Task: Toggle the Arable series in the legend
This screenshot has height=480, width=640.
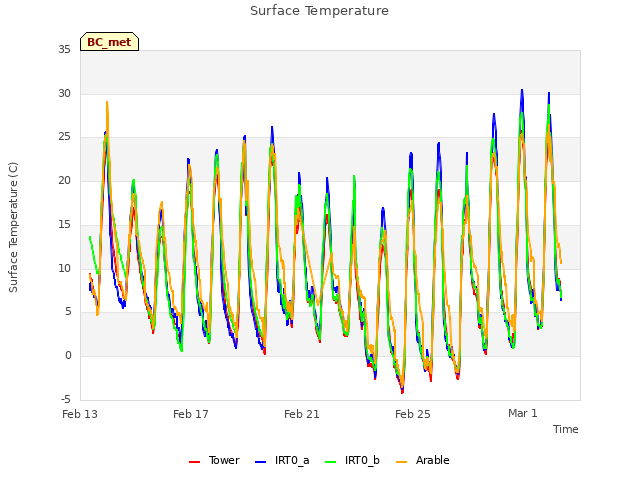Action: [423, 460]
